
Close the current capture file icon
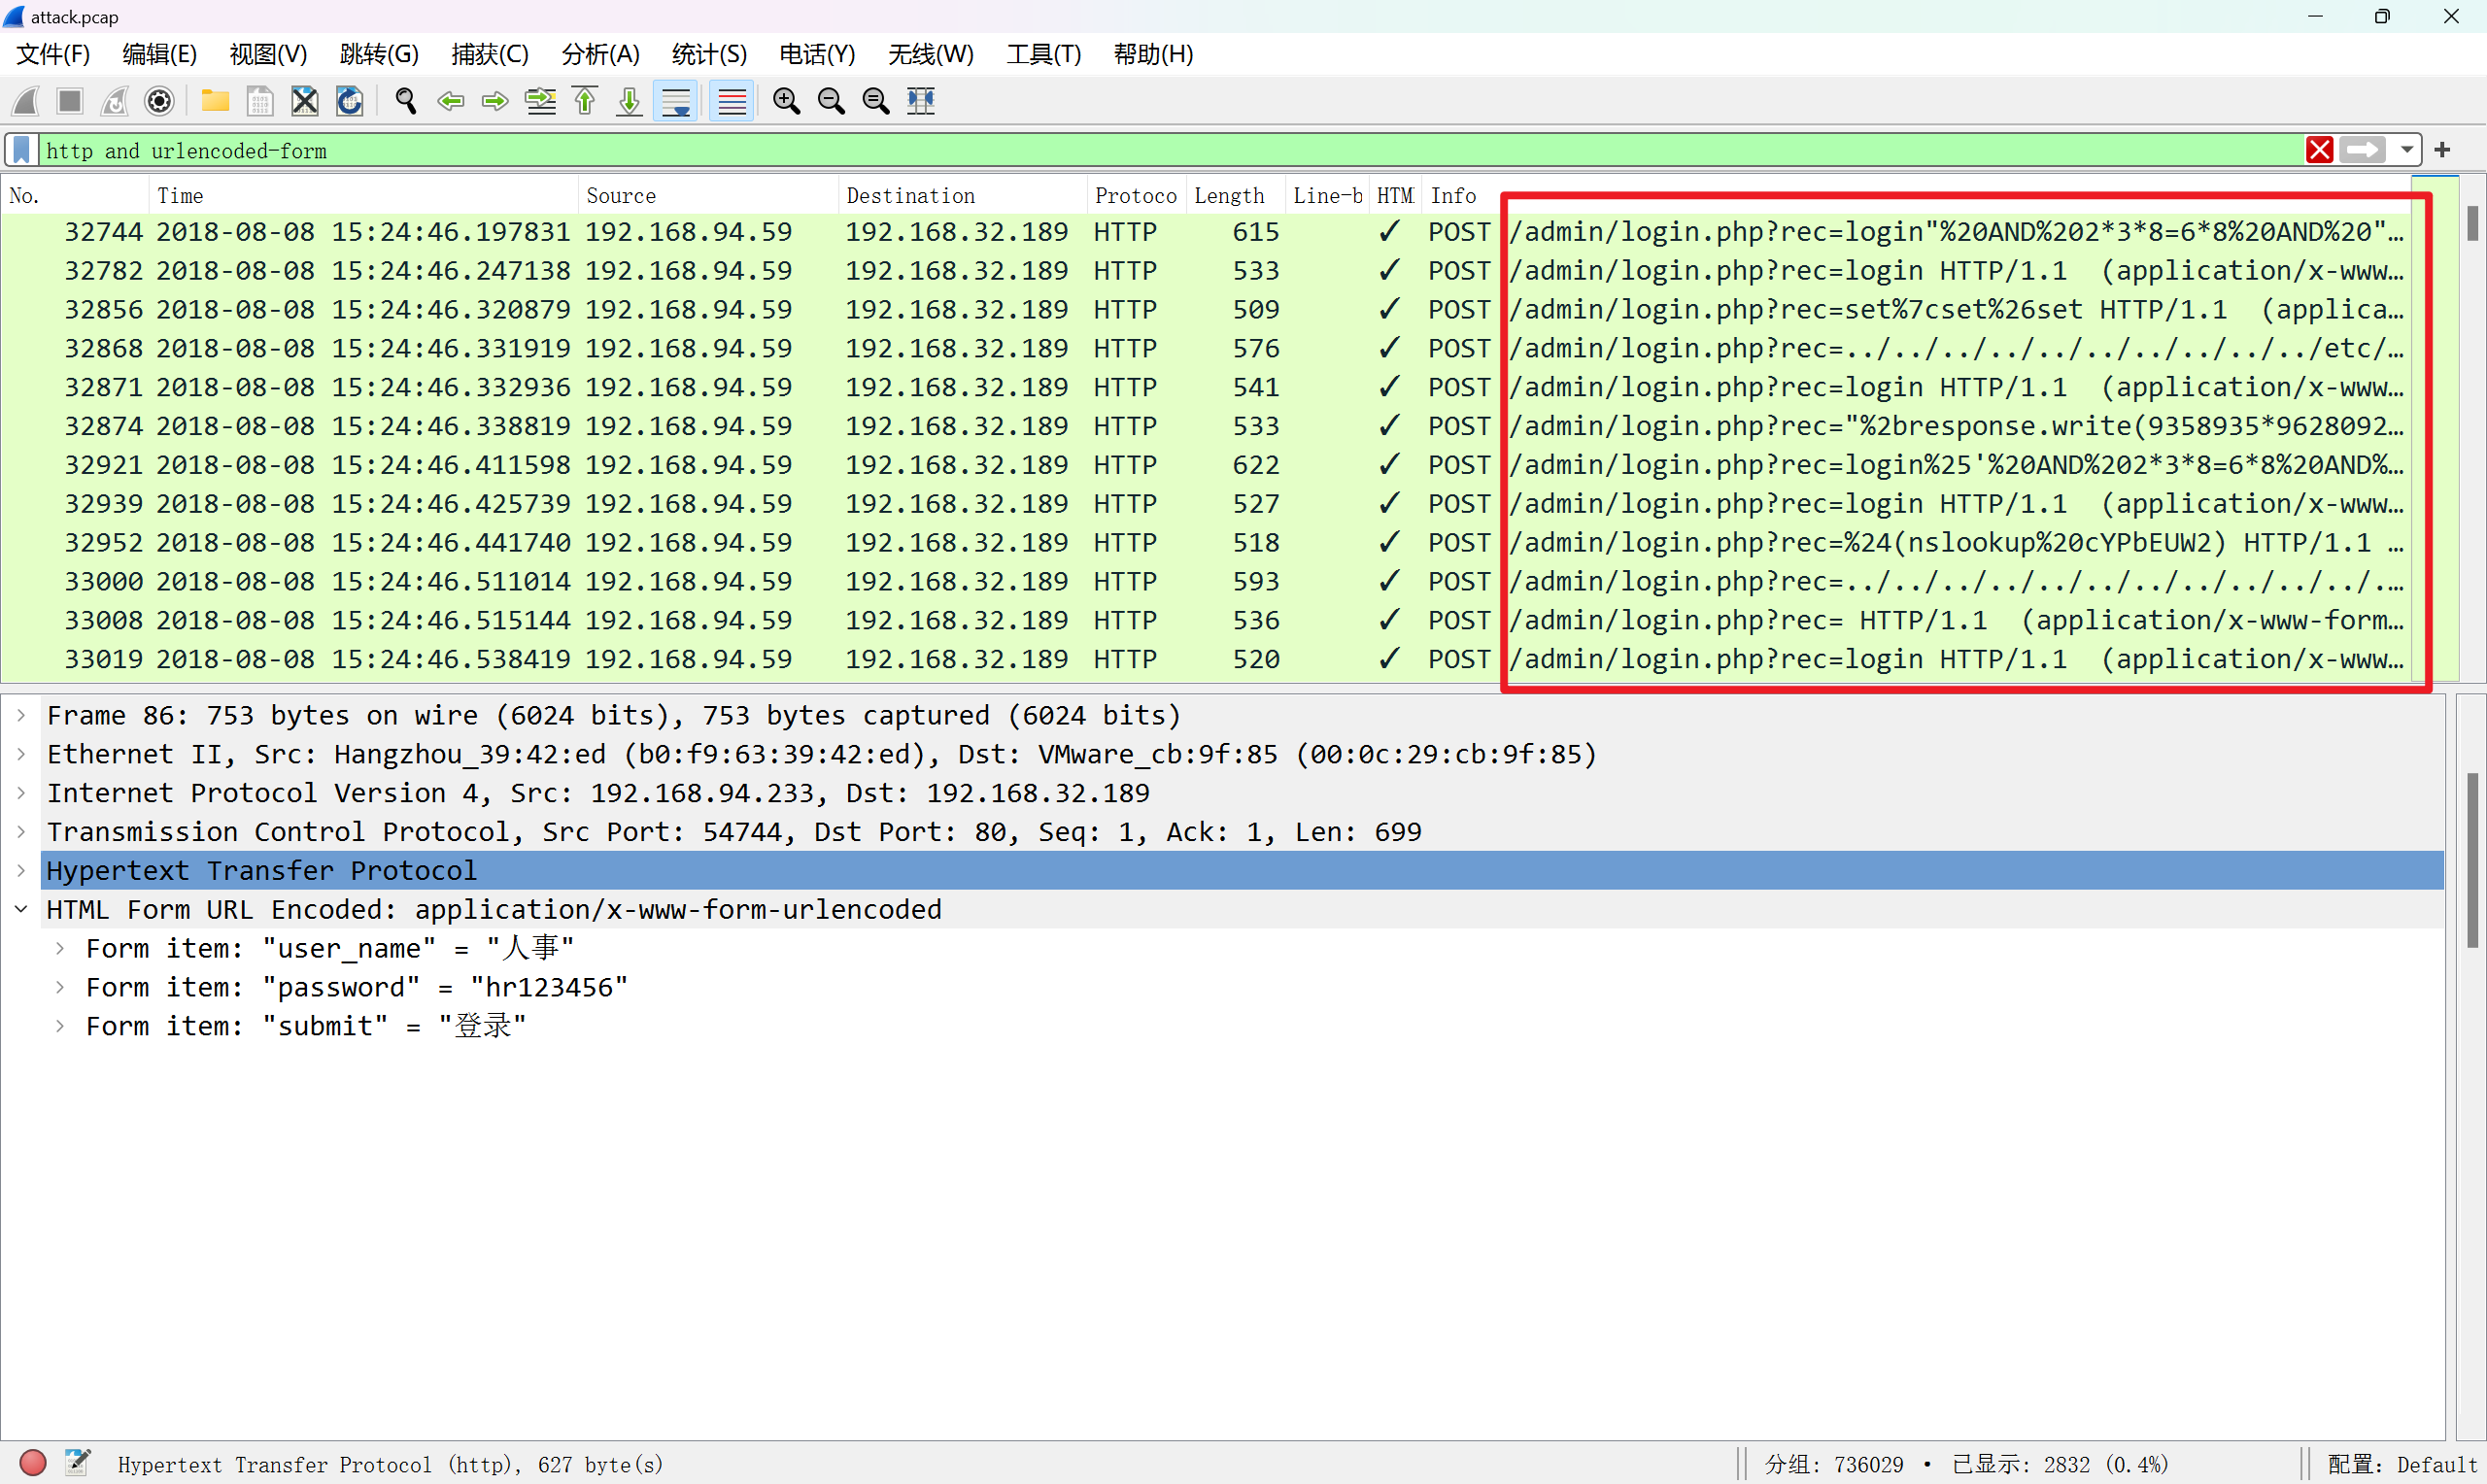coord(304,101)
